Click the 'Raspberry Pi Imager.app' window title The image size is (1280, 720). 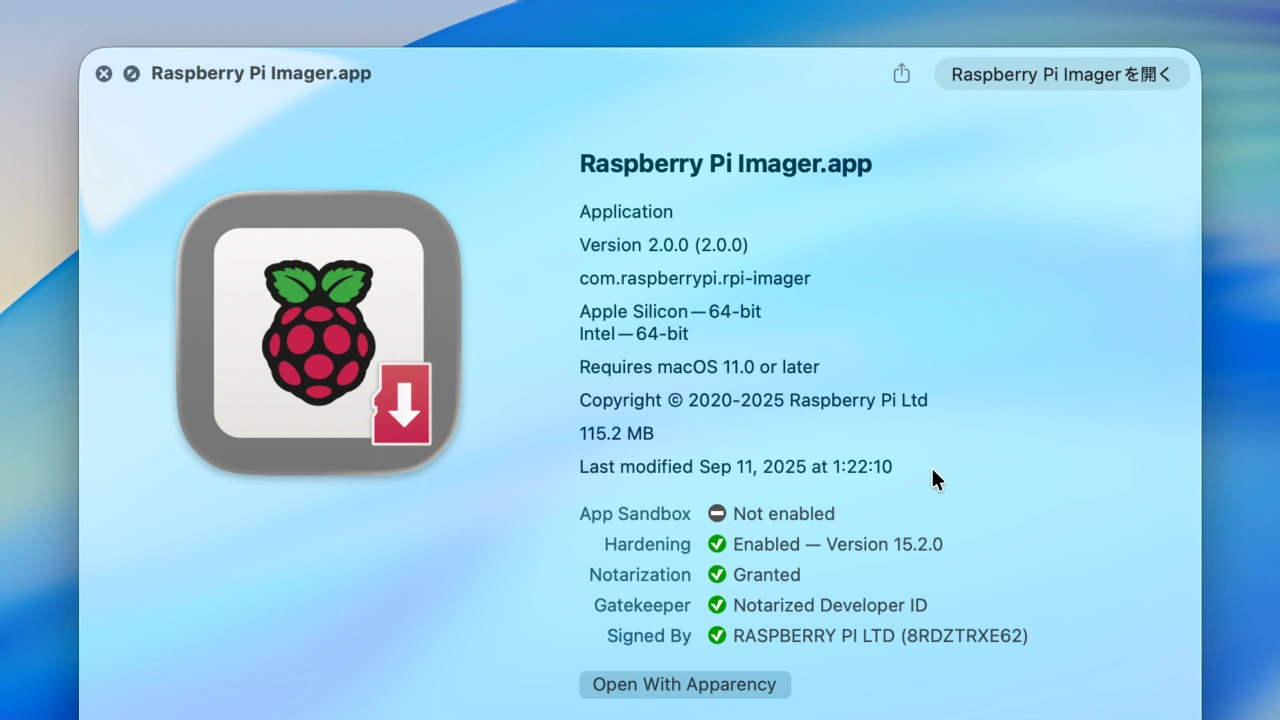pos(261,73)
